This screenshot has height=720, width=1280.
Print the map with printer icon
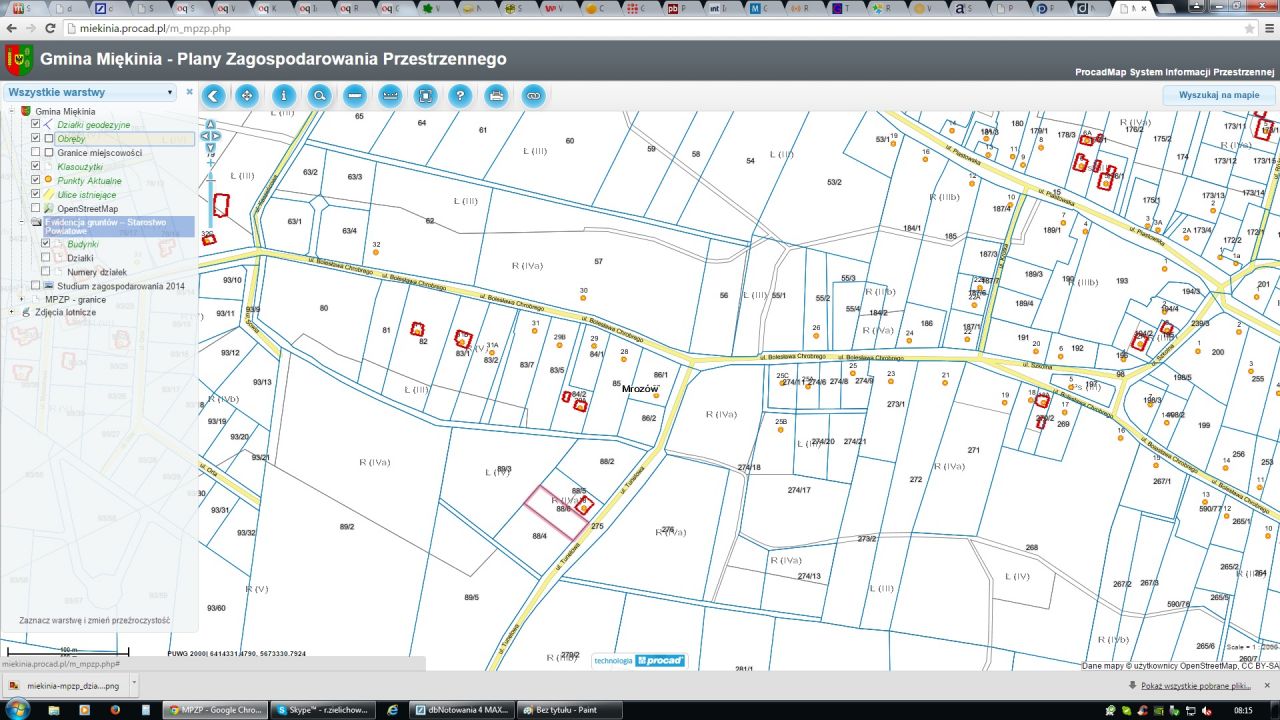click(x=495, y=96)
